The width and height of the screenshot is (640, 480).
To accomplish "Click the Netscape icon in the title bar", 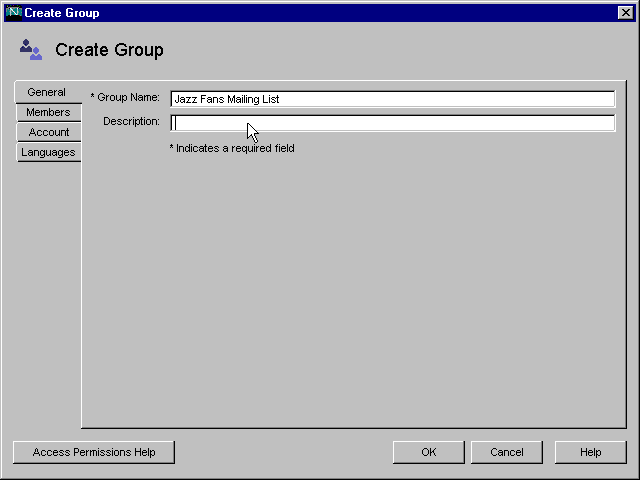I will [x=13, y=12].
